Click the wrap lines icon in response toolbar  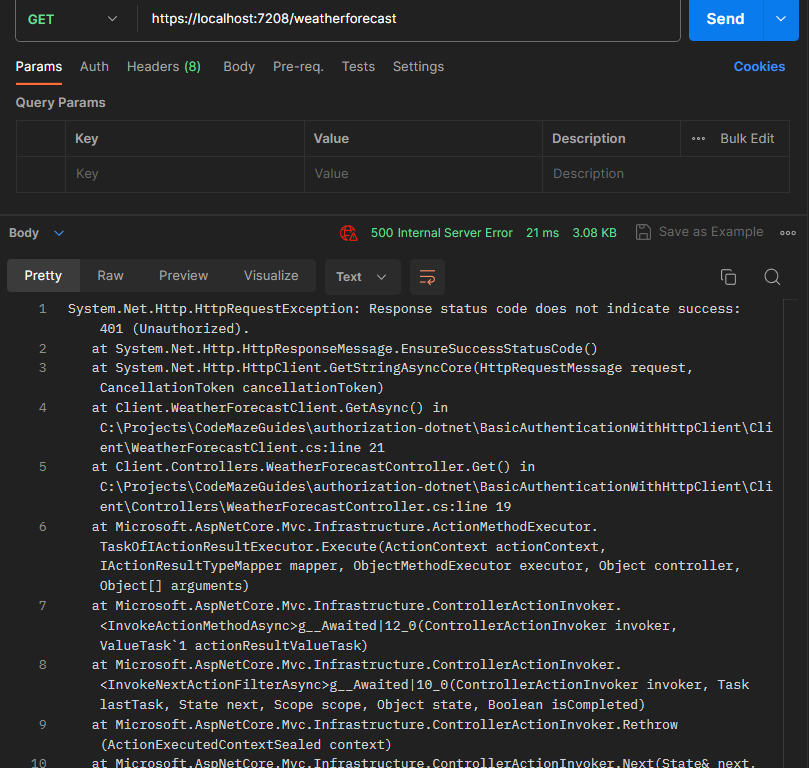tap(427, 276)
